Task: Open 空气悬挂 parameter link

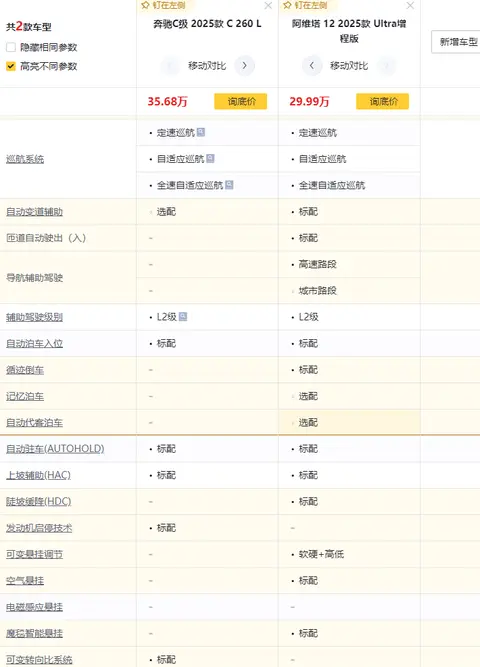Action: tap(25, 581)
